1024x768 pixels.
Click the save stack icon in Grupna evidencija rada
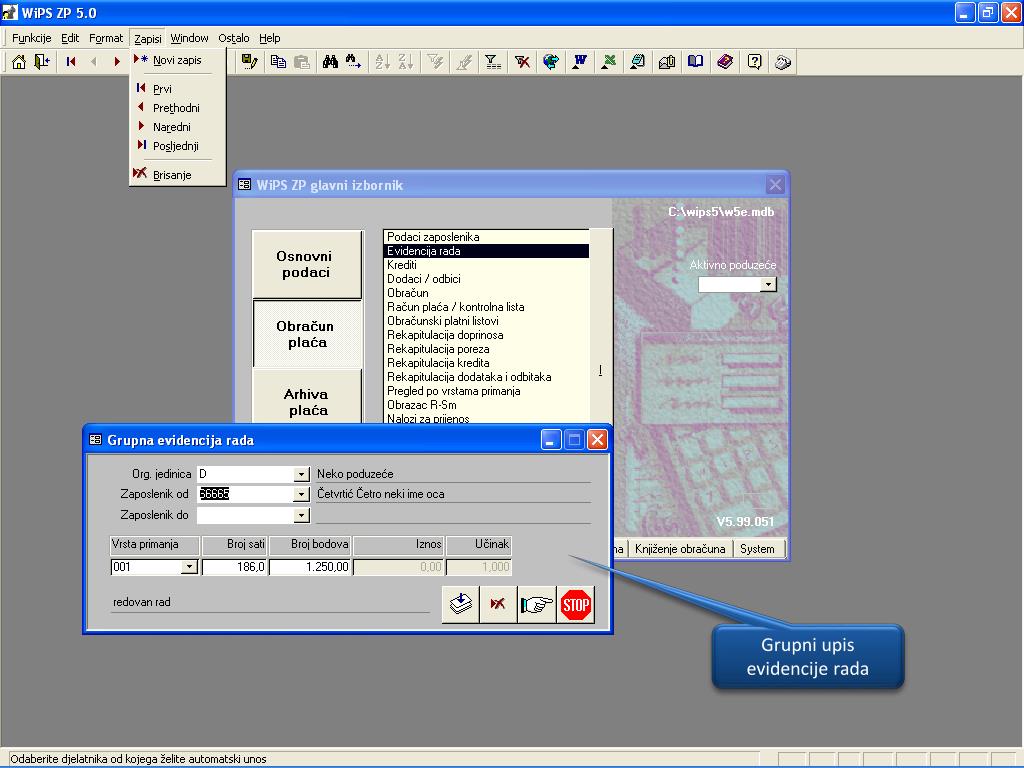click(461, 605)
